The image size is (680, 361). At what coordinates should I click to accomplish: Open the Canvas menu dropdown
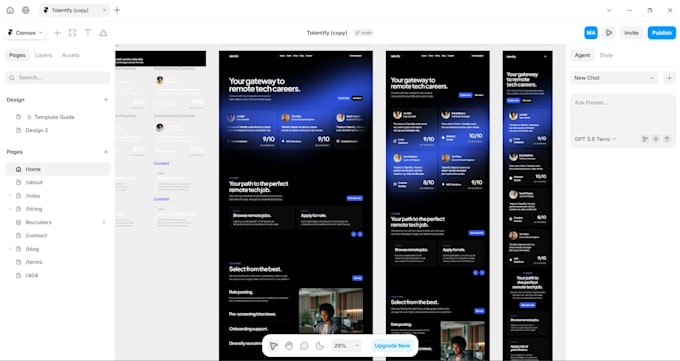pos(25,33)
